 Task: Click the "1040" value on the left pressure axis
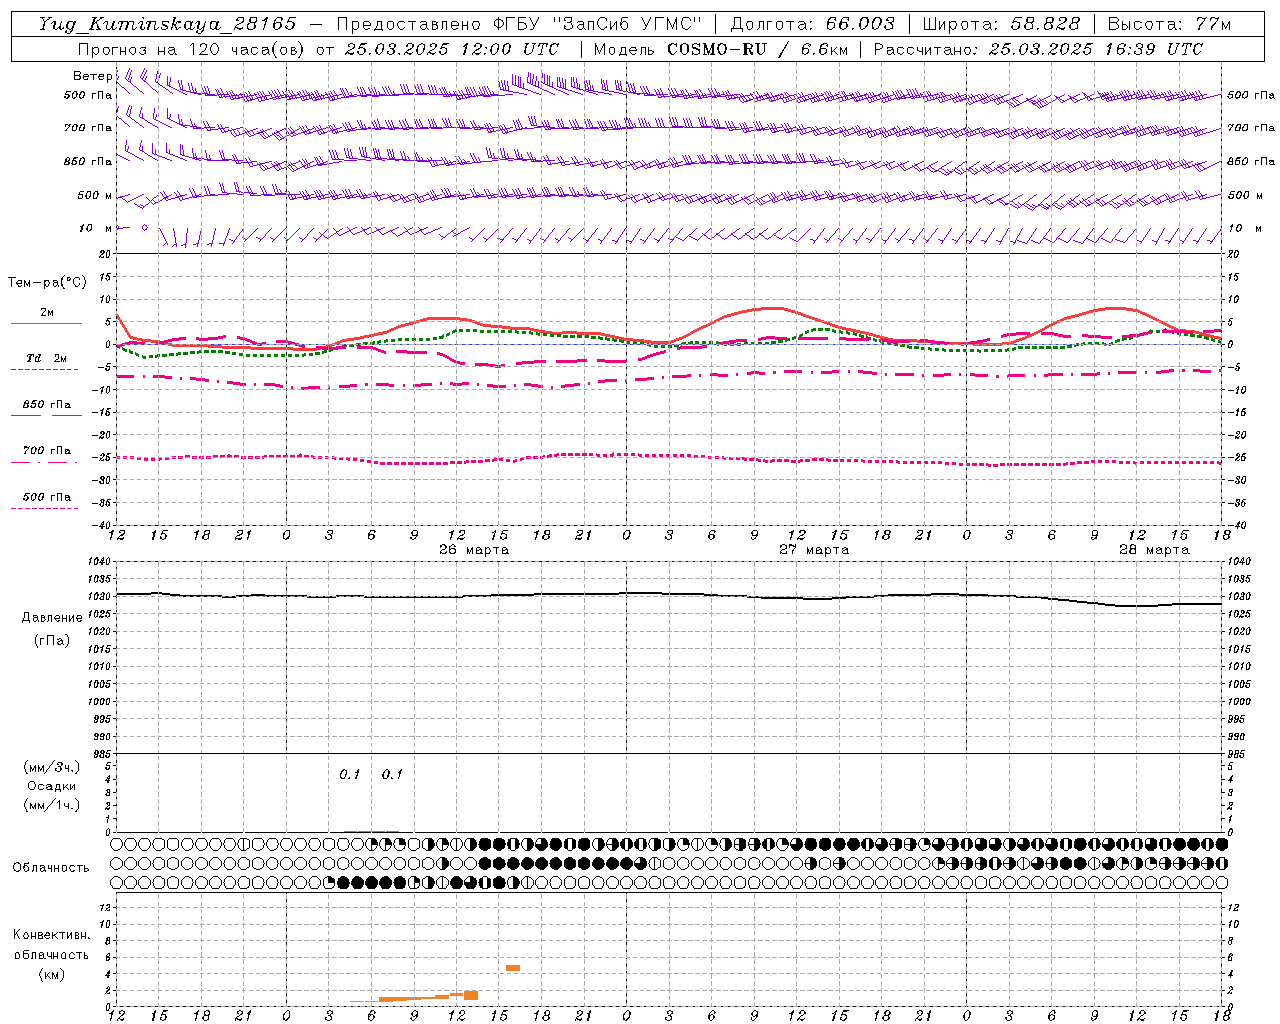[x=101, y=562]
